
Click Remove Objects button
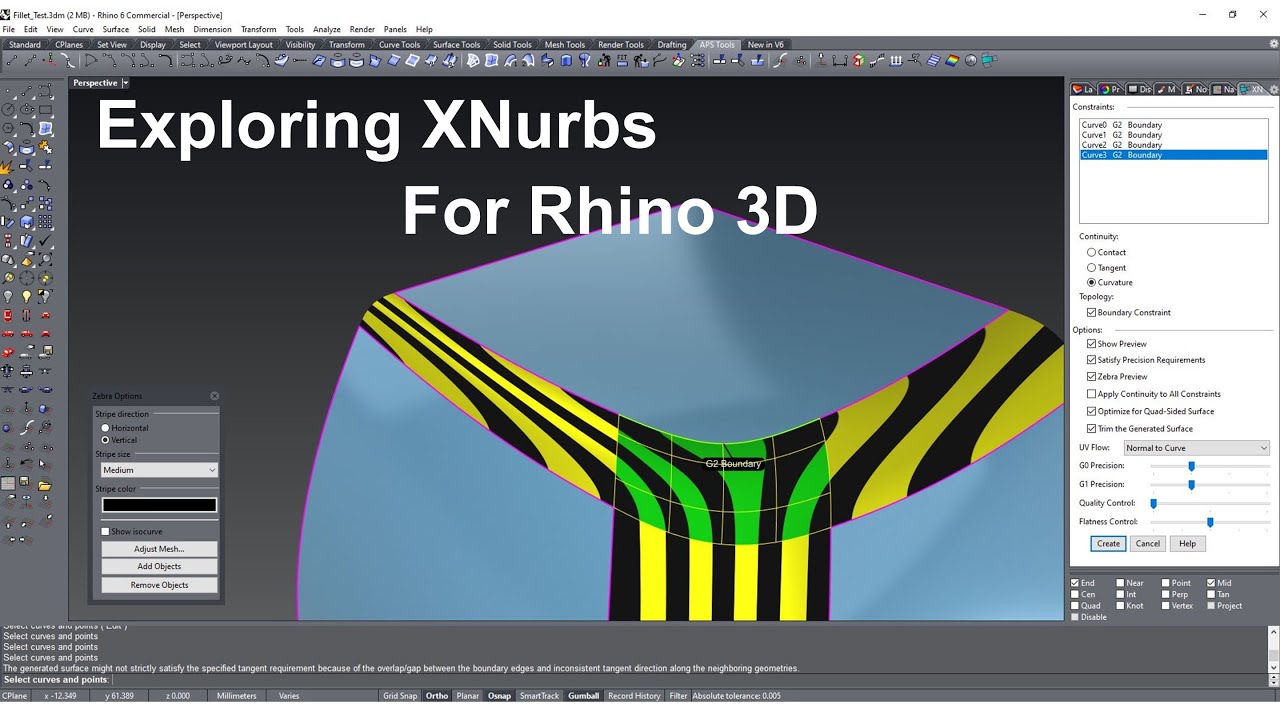click(x=159, y=585)
